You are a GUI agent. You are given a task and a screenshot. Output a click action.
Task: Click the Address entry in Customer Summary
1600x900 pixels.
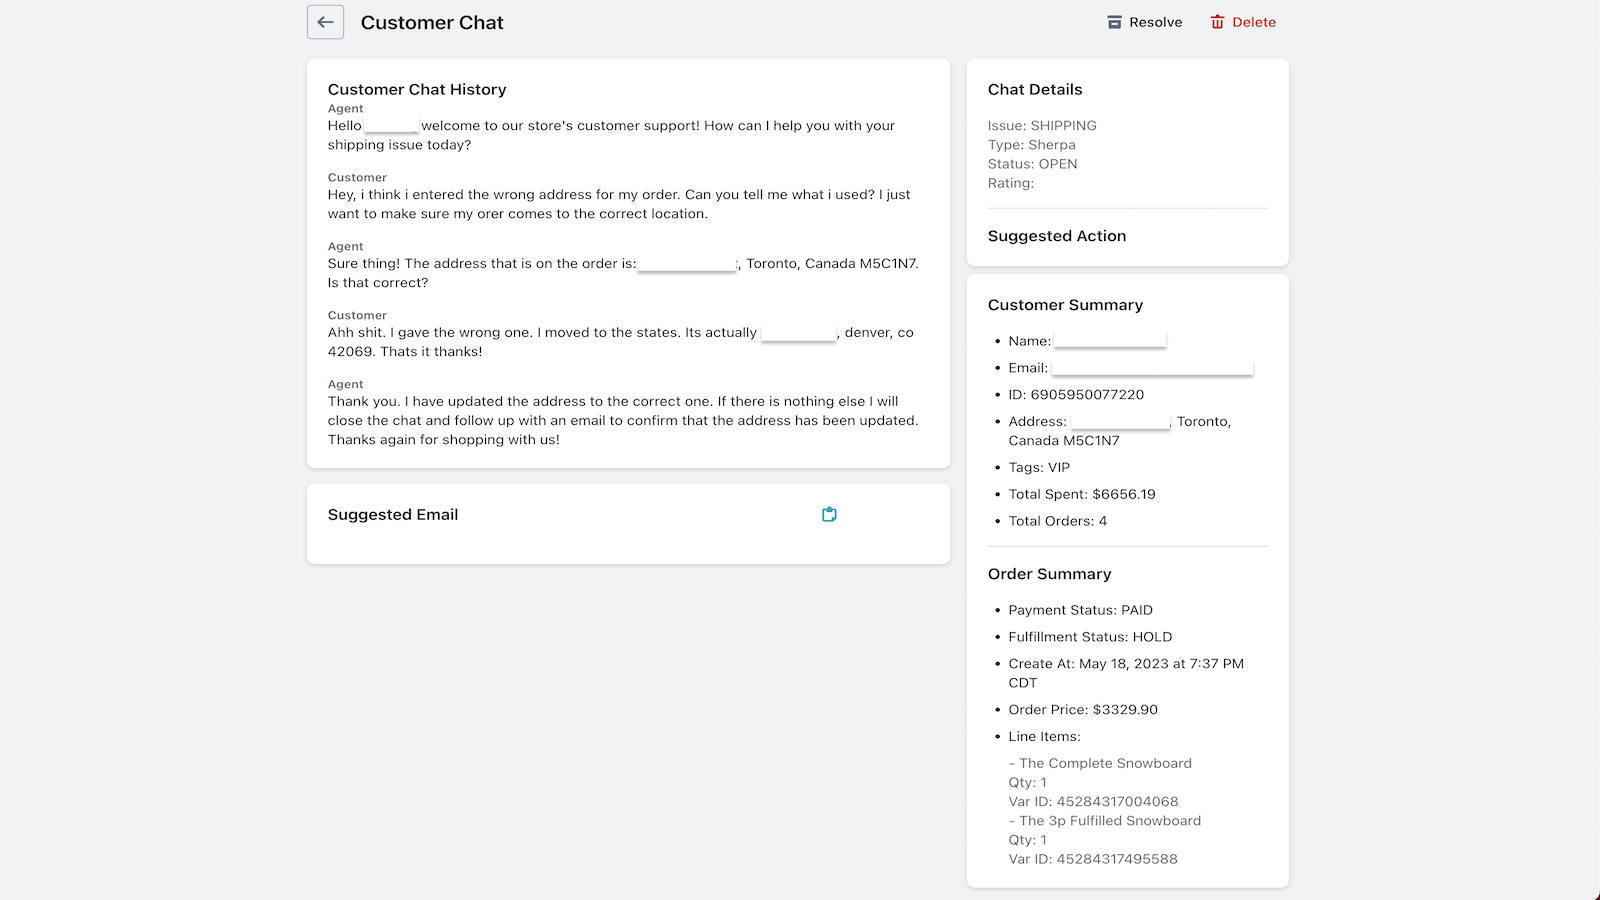tap(1120, 431)
